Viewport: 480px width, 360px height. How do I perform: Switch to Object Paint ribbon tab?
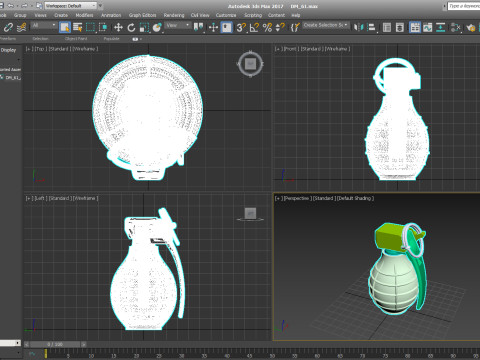[x=76, y=39]
